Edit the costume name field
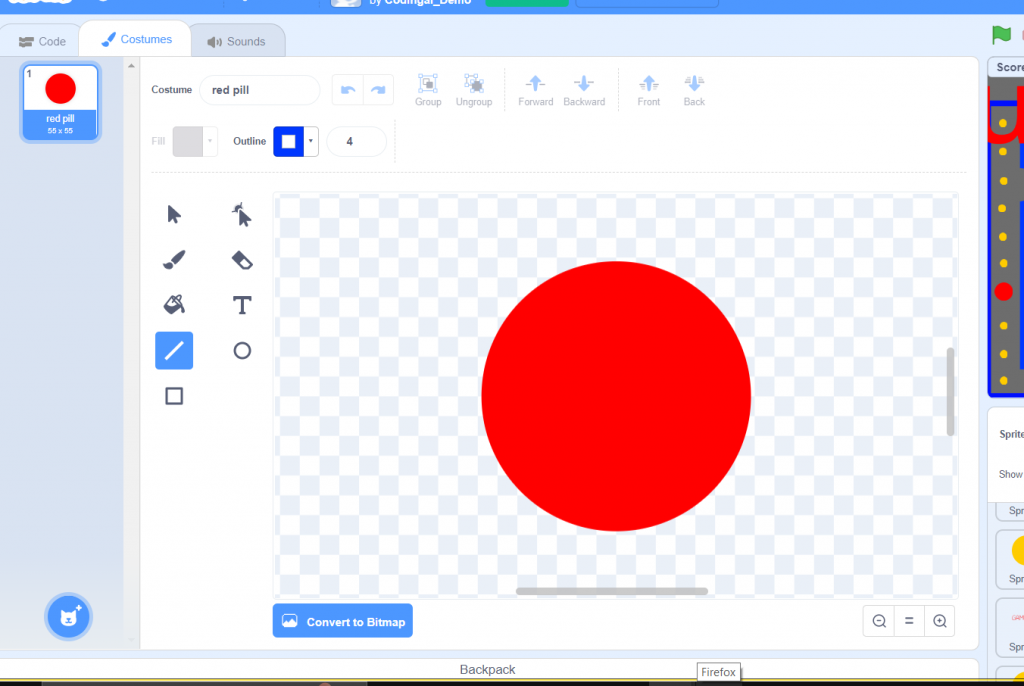The width and height of the screenshot is (1024, 686). coord(259,89)
